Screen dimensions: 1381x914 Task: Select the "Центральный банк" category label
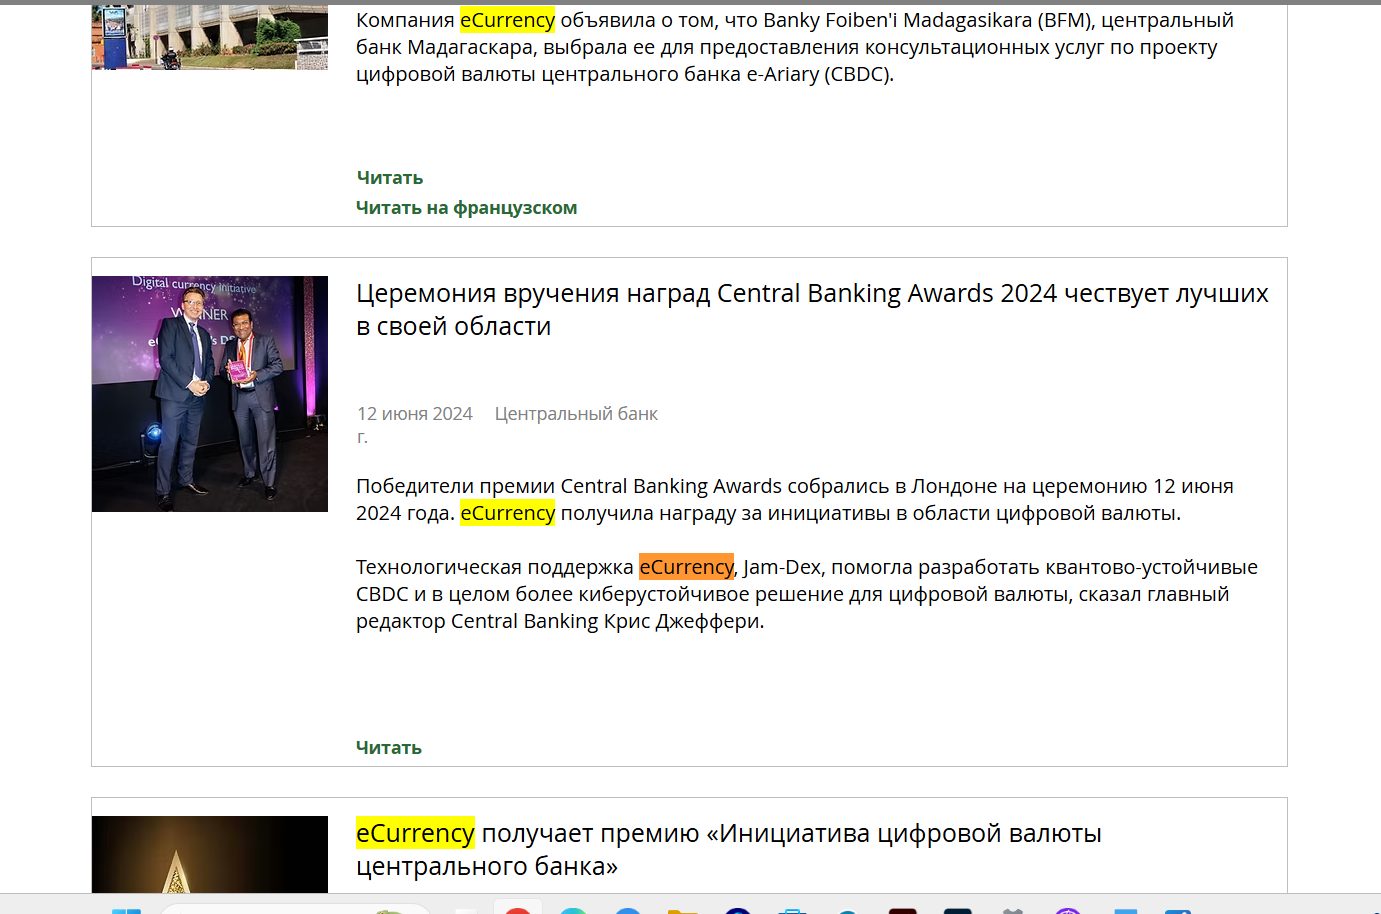click(576, 414)
